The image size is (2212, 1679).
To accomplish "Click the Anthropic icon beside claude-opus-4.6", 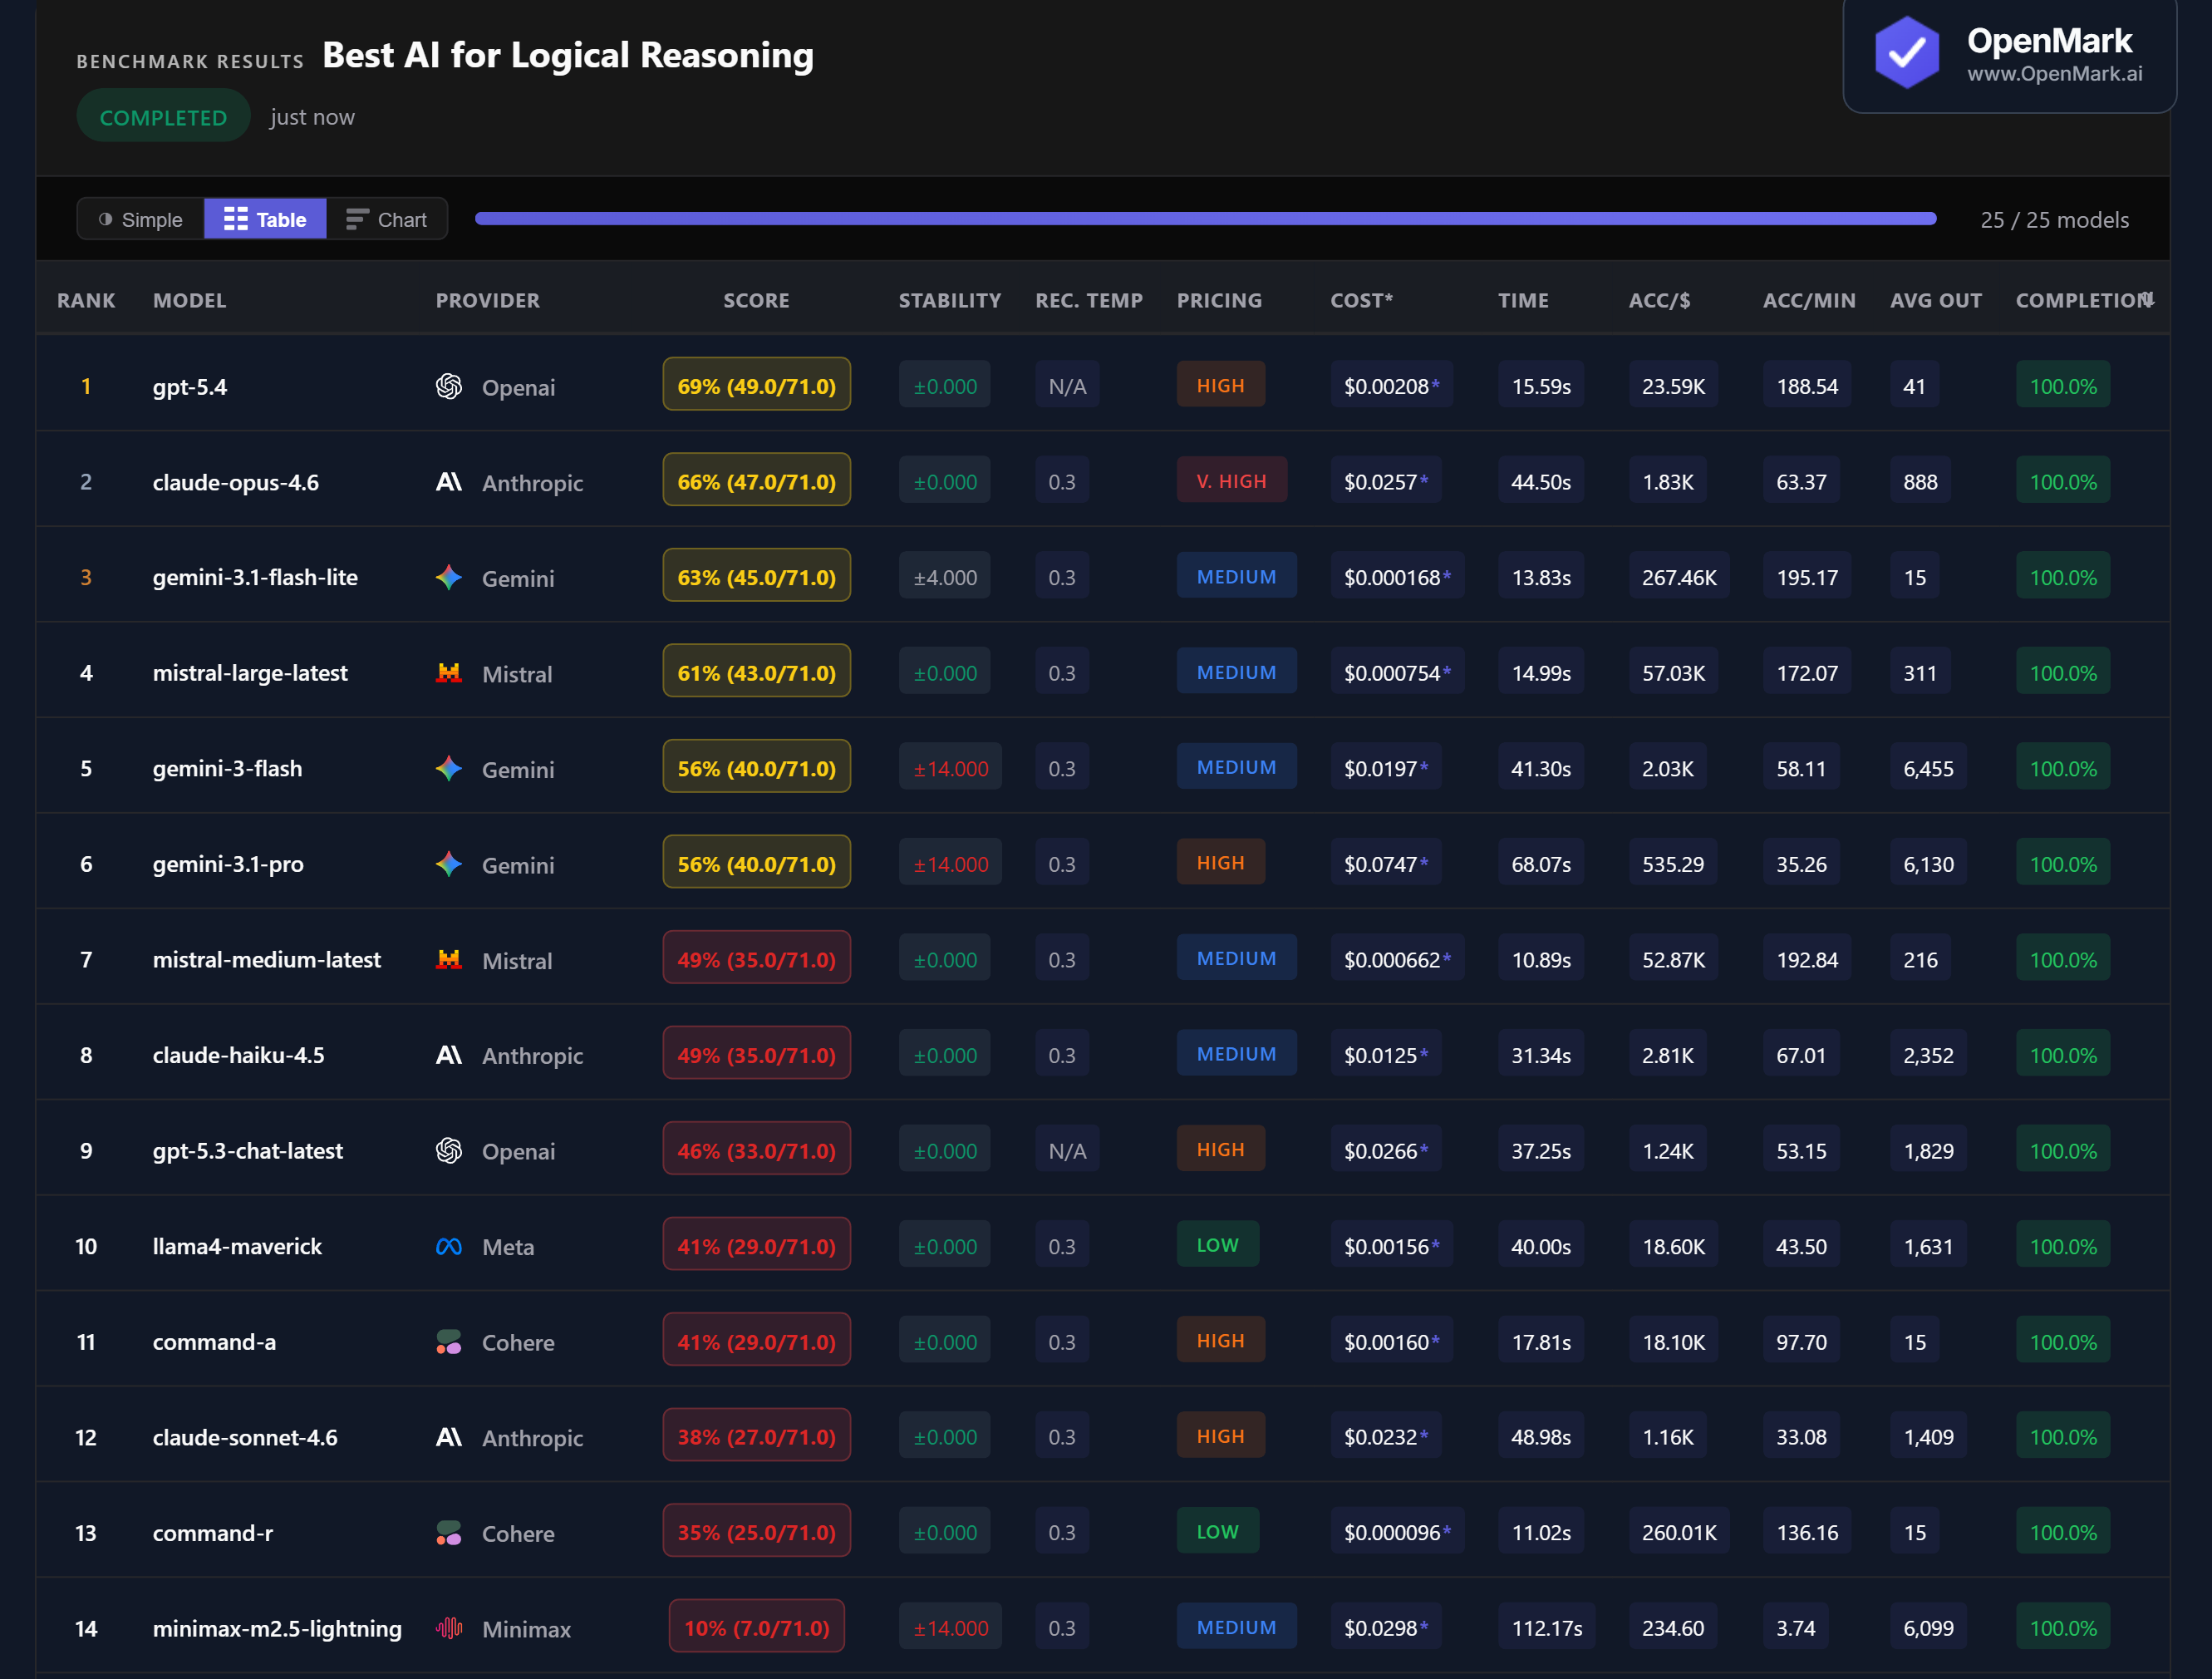I will (449, 482).
